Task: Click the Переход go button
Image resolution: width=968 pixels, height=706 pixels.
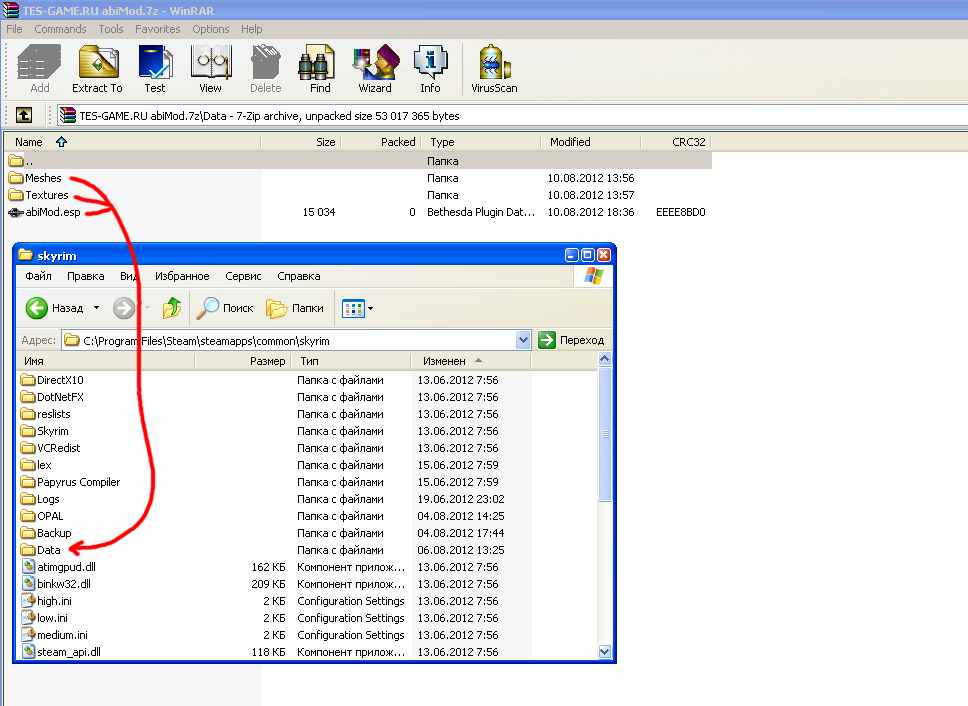Action: pyautogui.click(x=571, y=340)
